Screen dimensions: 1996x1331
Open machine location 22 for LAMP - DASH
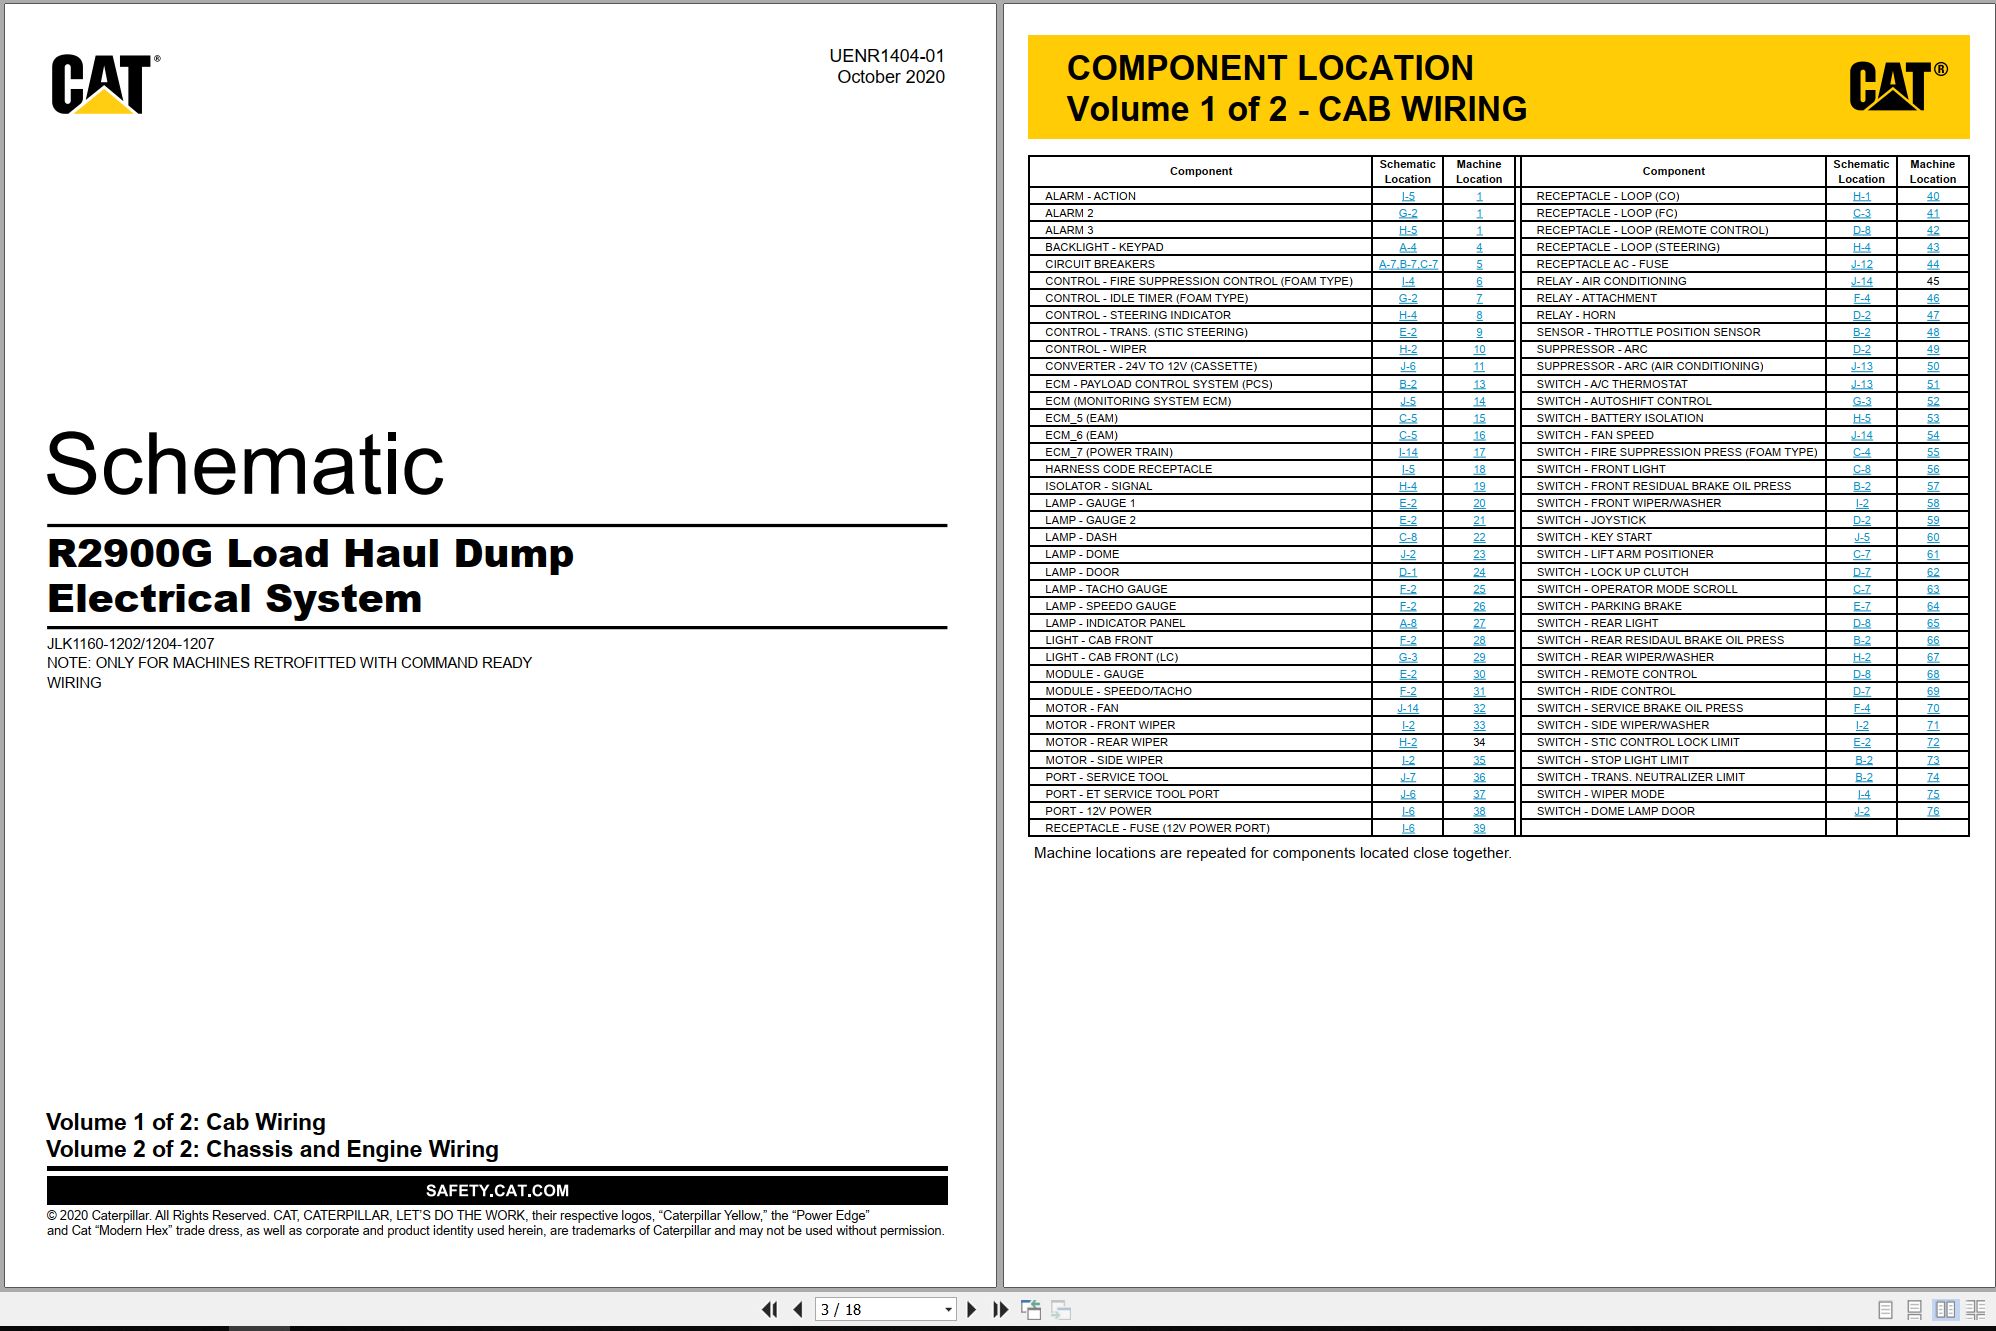(x=1479, y=537)
